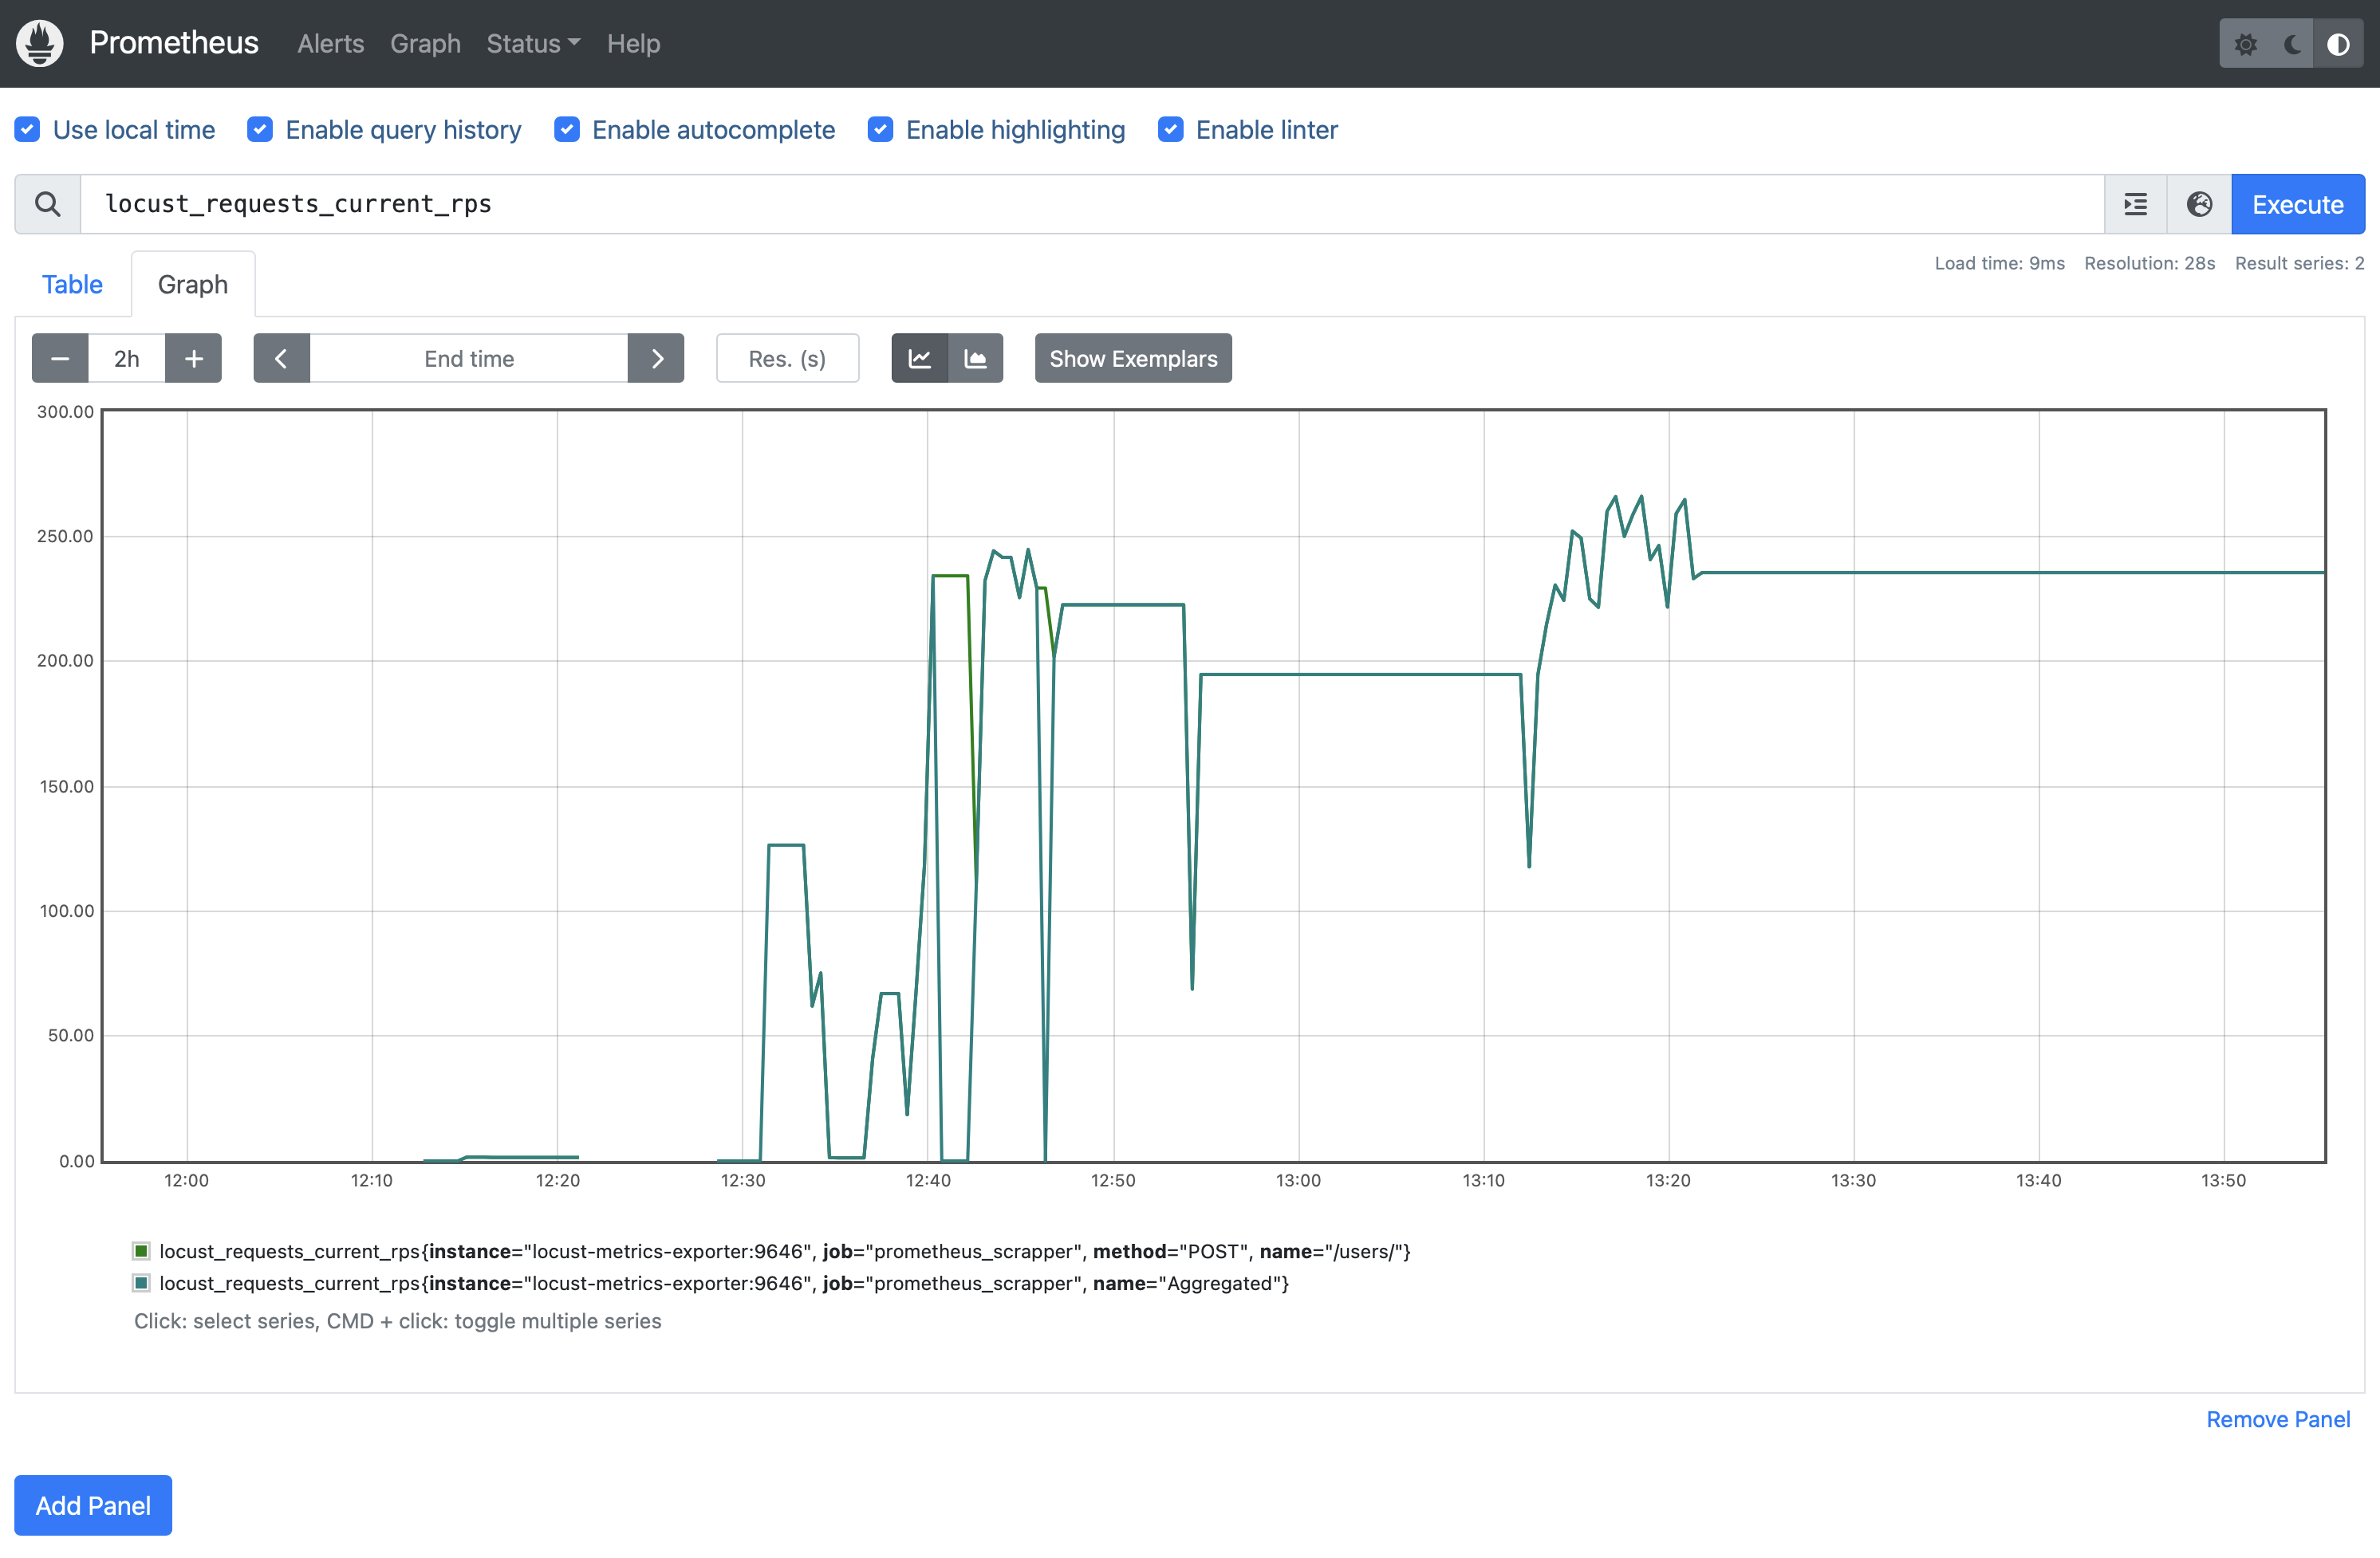Screen dimensions: 2380x1558
Task: Switch to dark theme moon icon
Action: pos(2292,44)
